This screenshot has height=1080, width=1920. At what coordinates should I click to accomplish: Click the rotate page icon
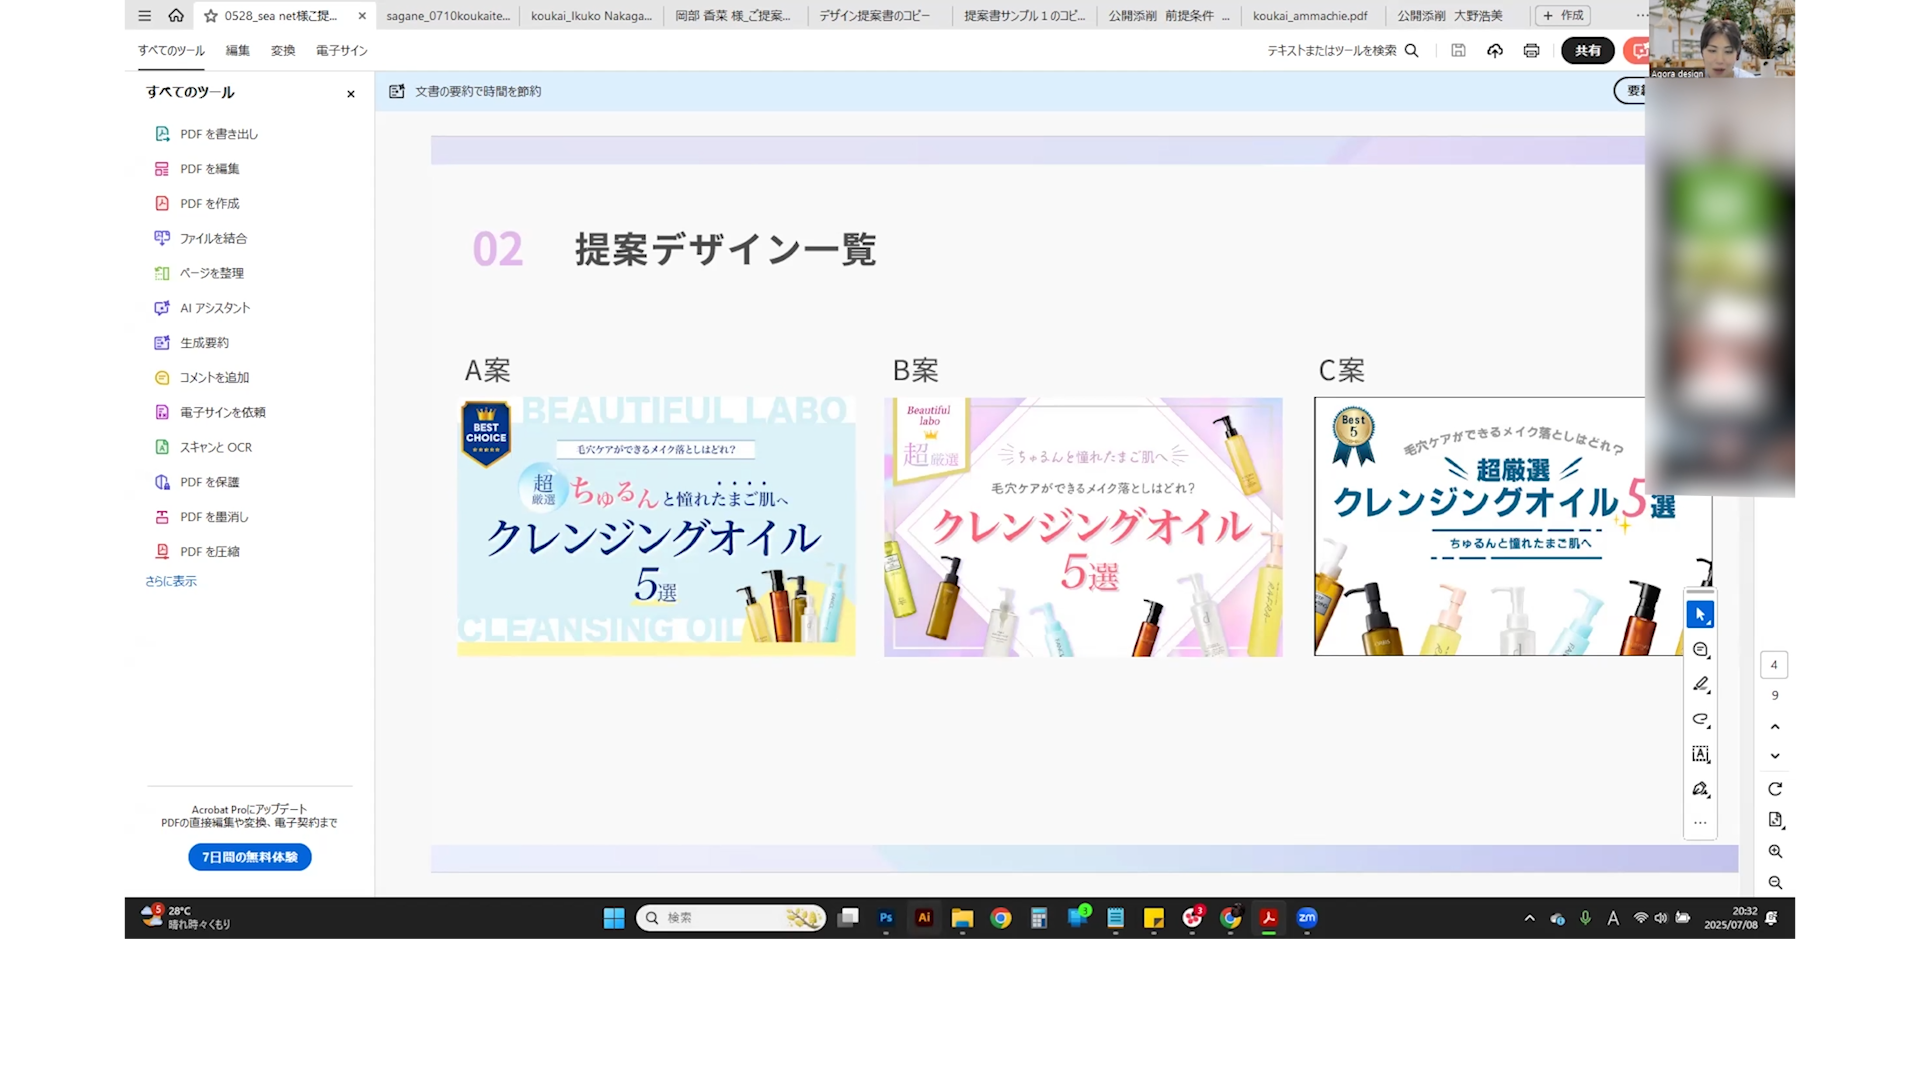[1775, 789]
